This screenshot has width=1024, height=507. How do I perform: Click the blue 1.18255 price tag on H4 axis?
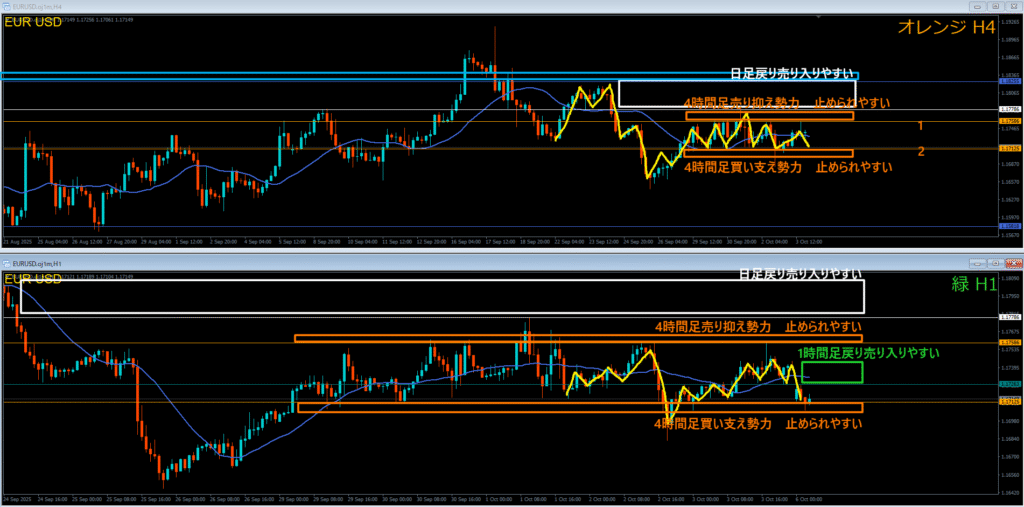point(1010,82)
